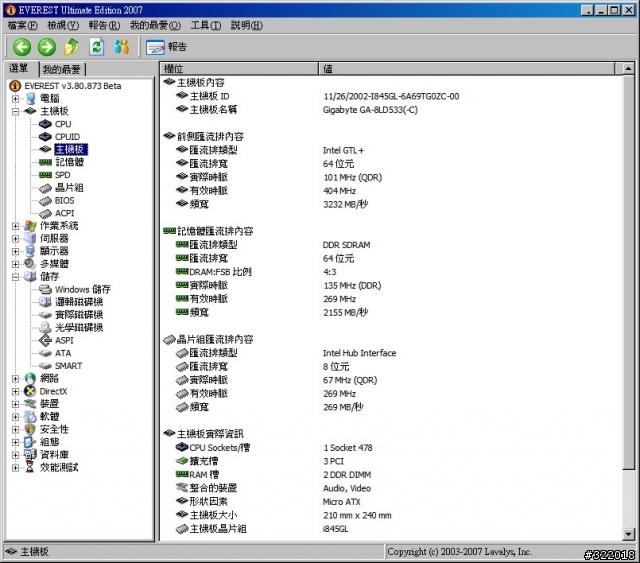This screenshot has width=640, height=563.
Task: Click the 值 column header
Action: pyautogui.click(x=466, y=69)
